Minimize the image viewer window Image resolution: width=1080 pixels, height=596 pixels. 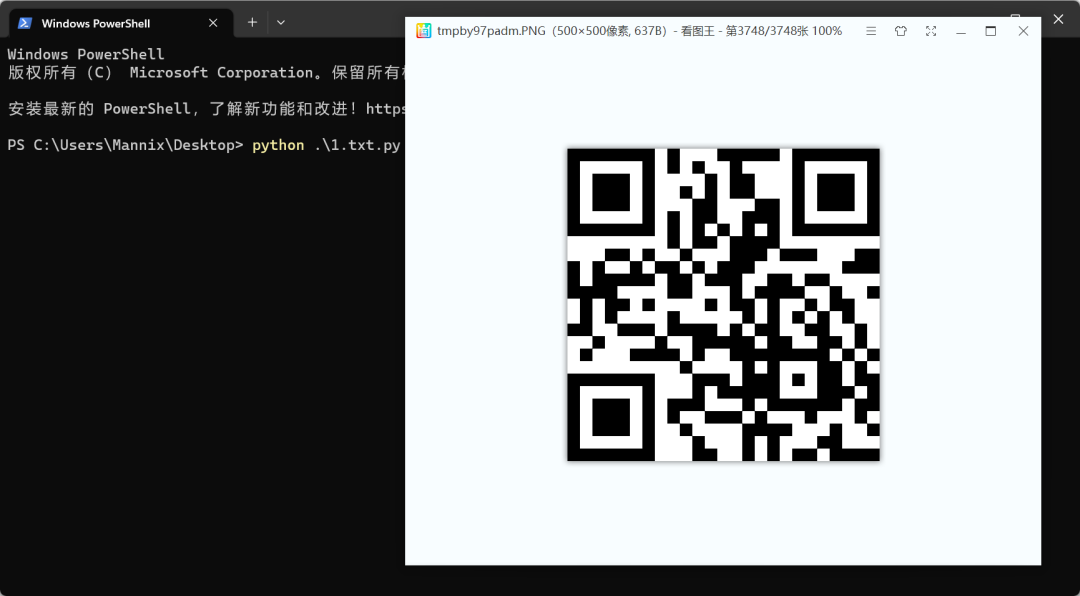coord(961,31)
